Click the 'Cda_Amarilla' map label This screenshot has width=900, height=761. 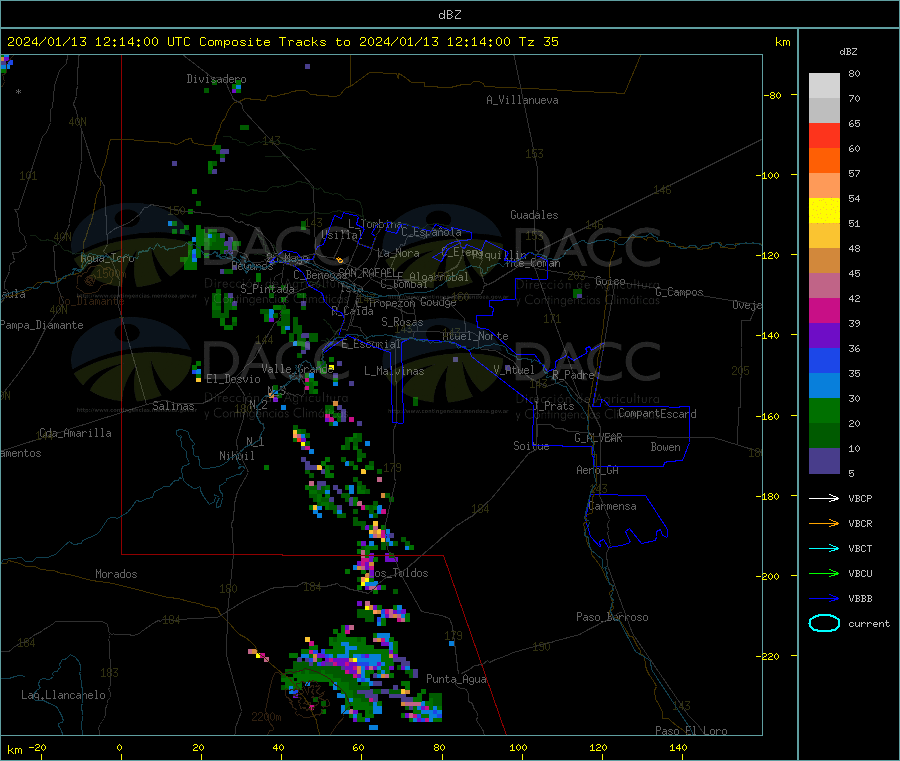(x=75, y=433)
